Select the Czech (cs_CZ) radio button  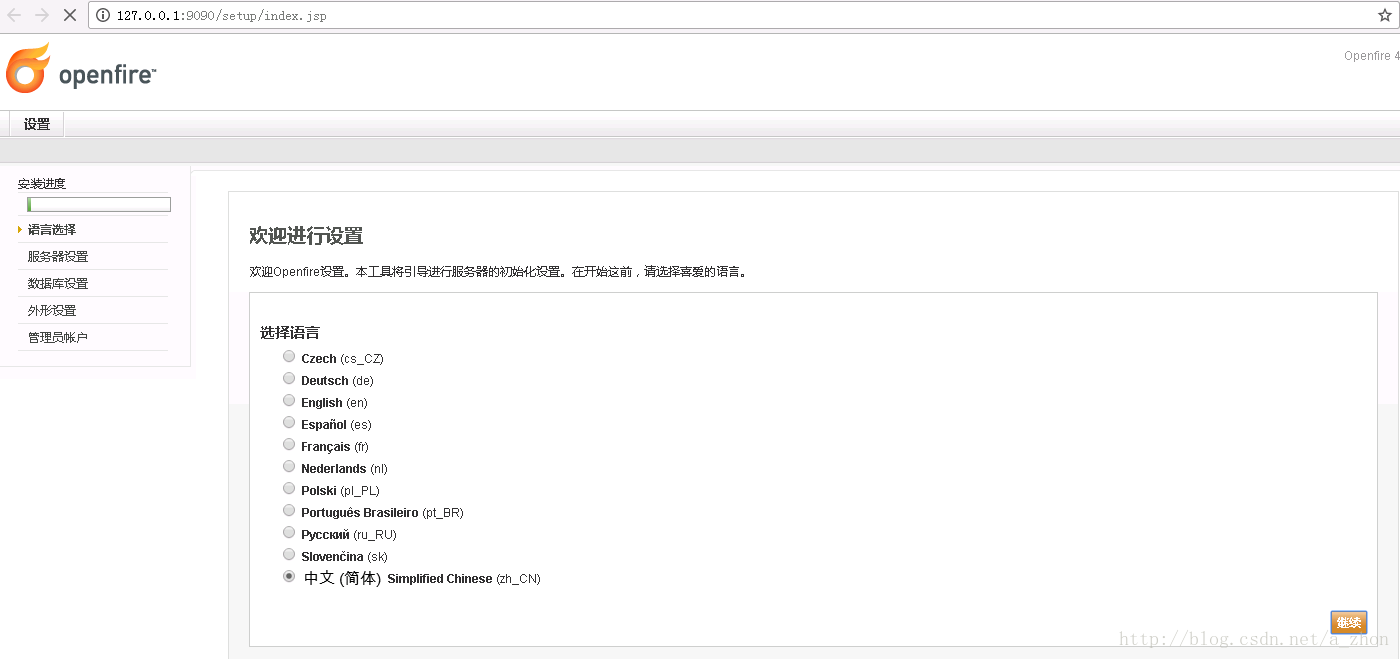point(289,357)
